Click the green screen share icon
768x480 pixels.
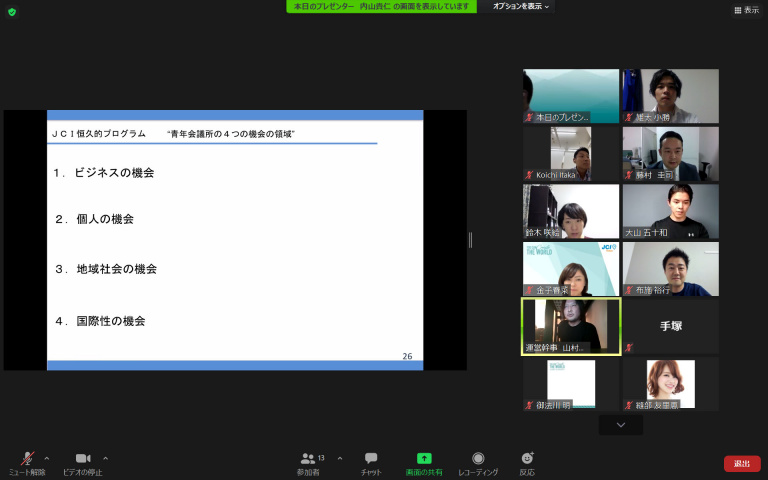coord(424,458)
